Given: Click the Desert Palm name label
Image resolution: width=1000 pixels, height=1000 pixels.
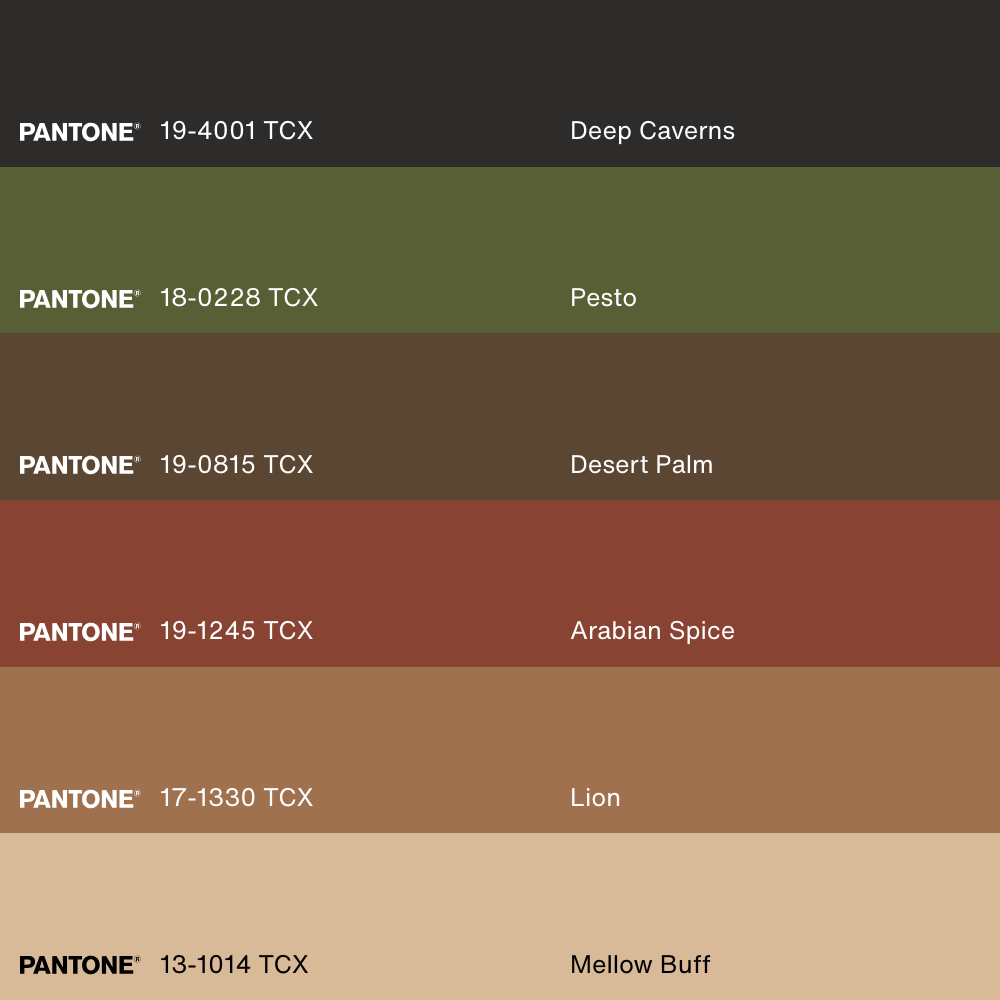Looking at the screenshot, I should (x=642, y=465).
